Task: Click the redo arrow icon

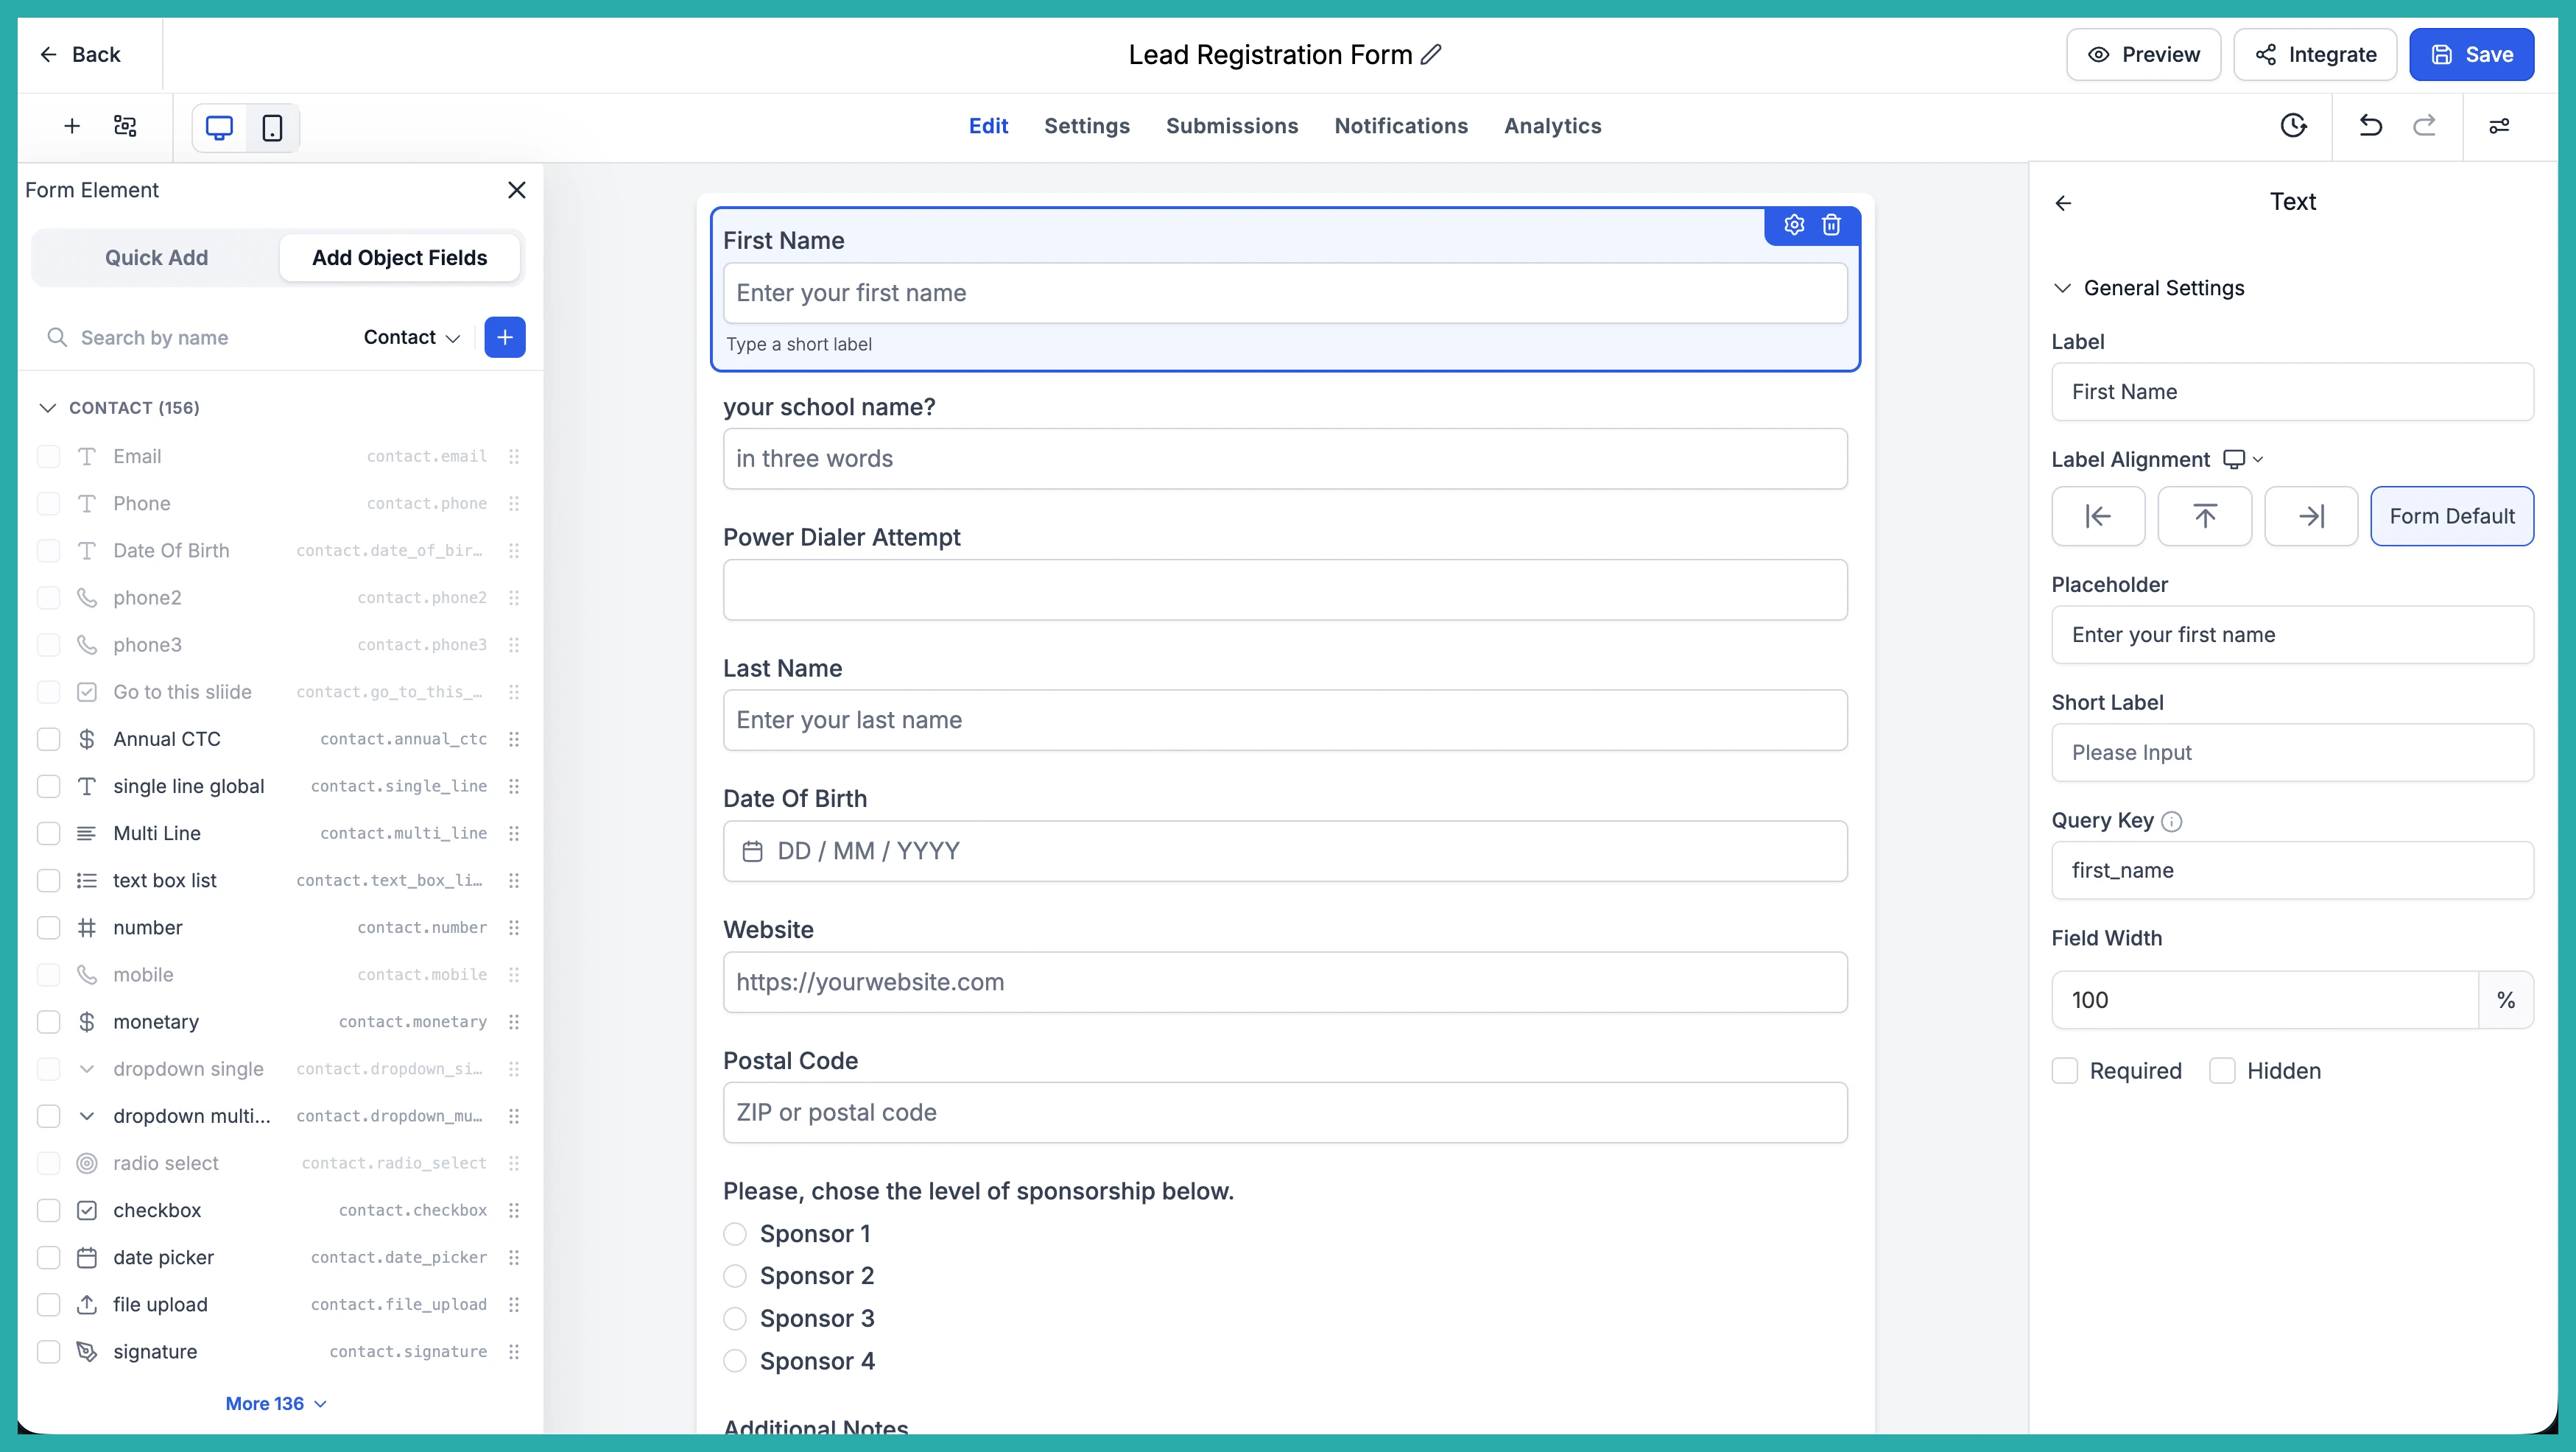Action: [2424, 126]
